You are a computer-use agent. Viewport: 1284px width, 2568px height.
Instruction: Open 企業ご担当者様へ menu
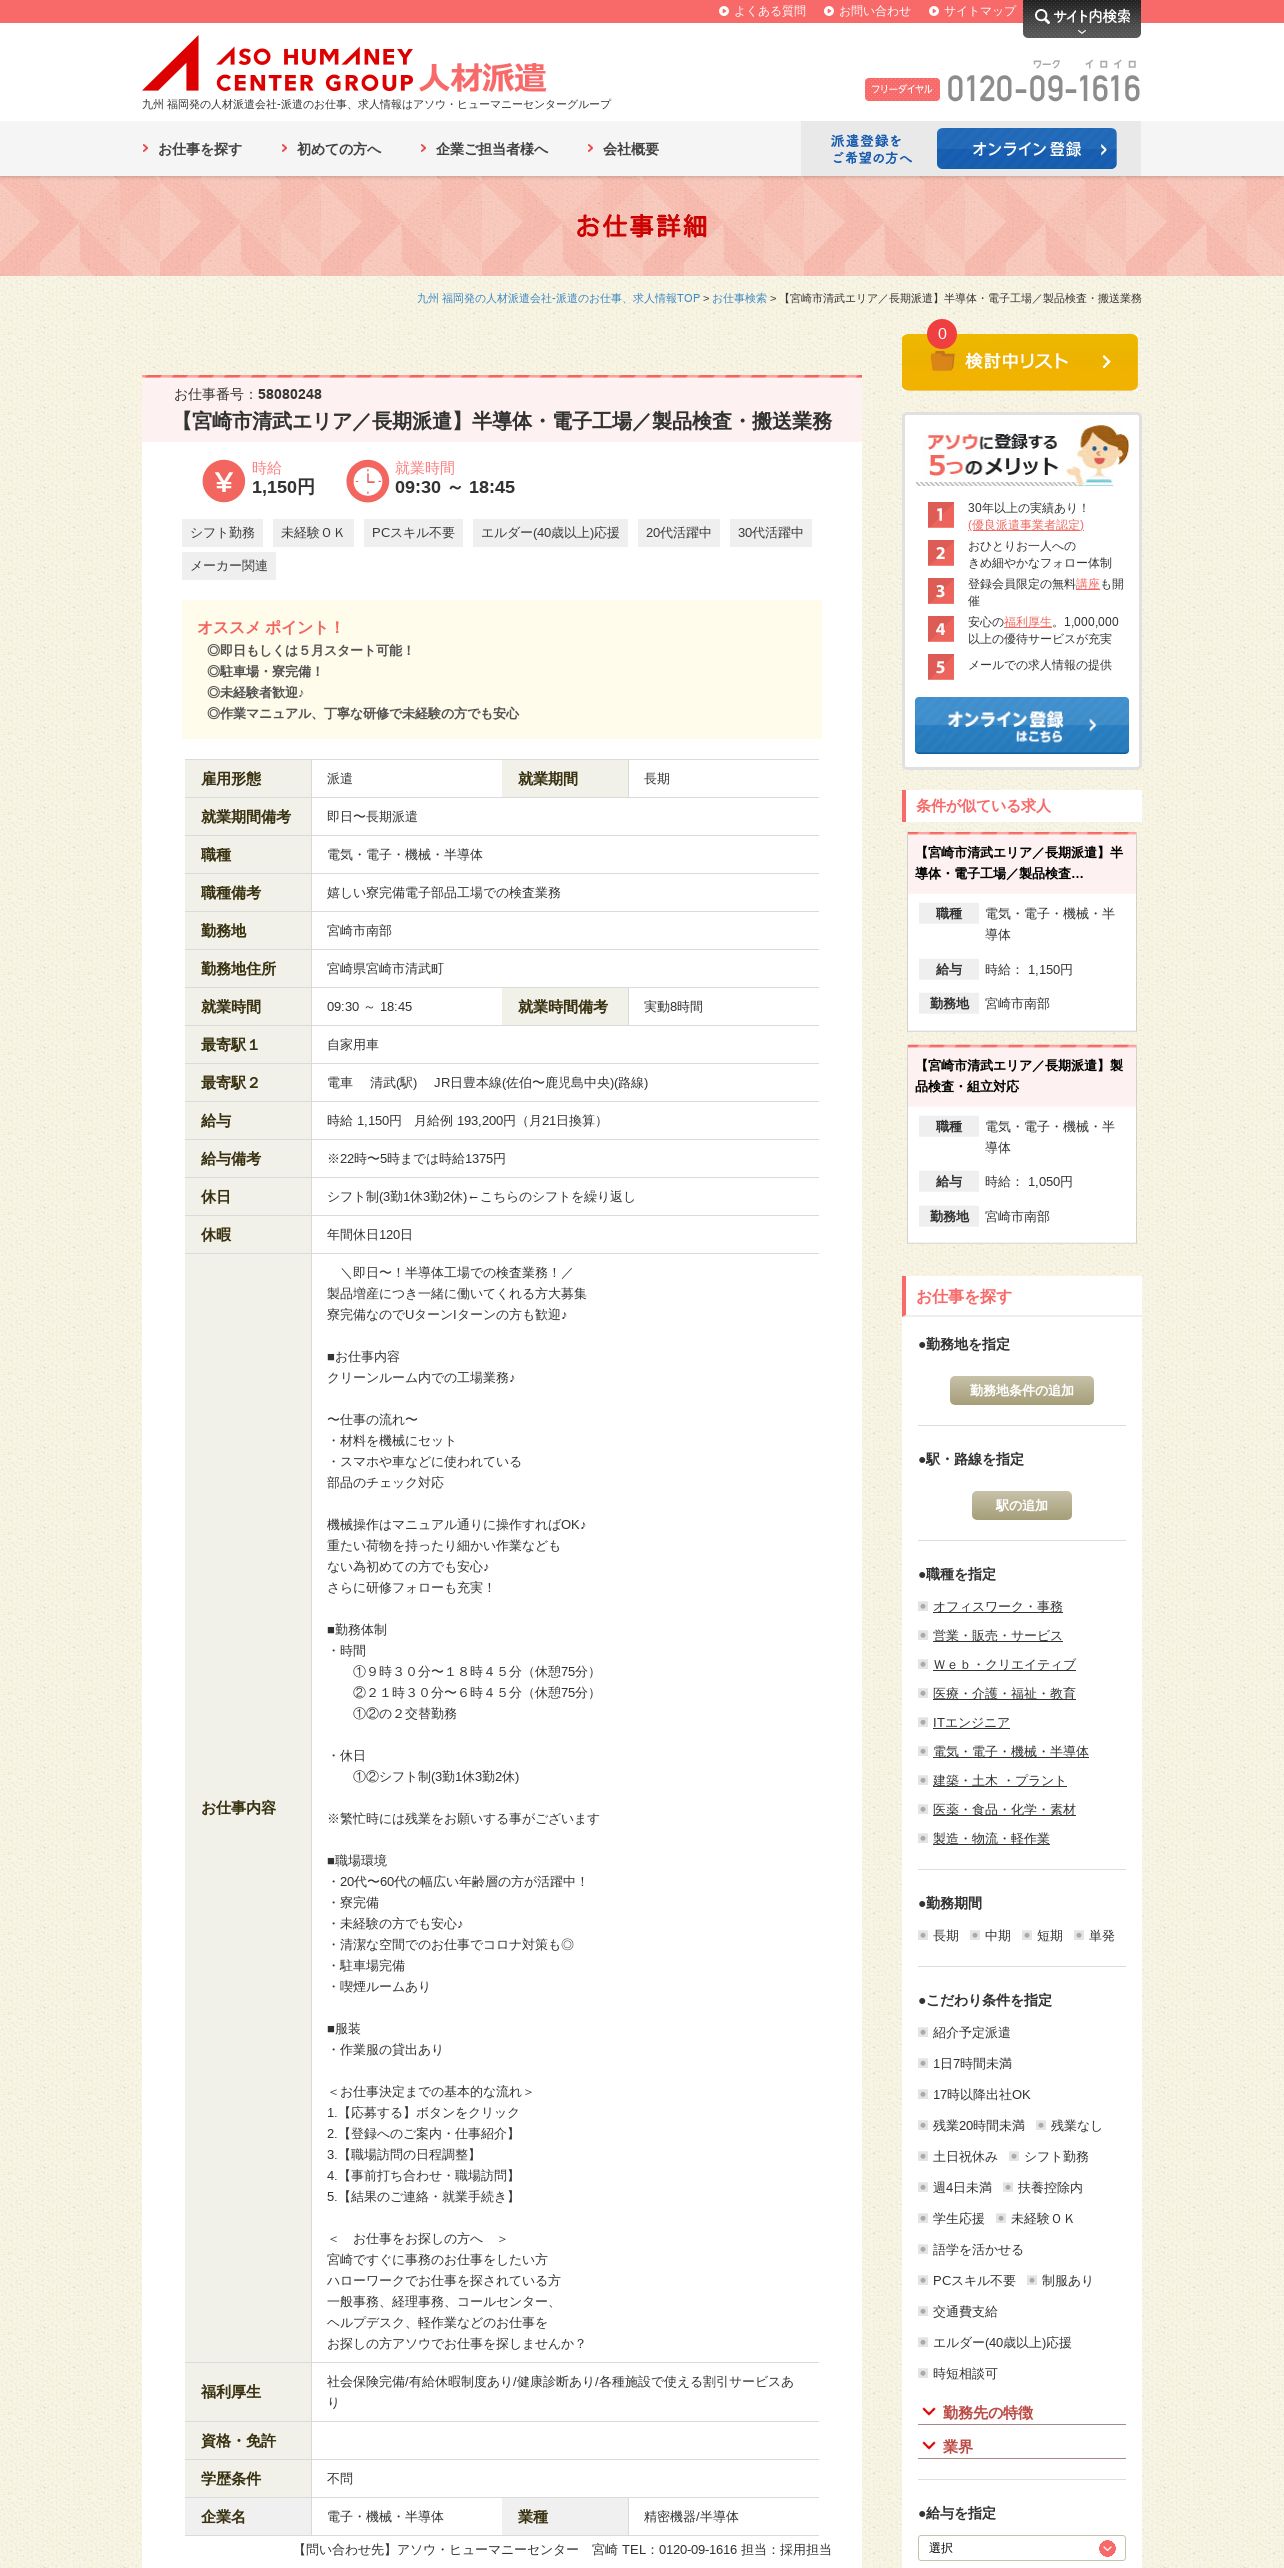[x=484, y=149]
